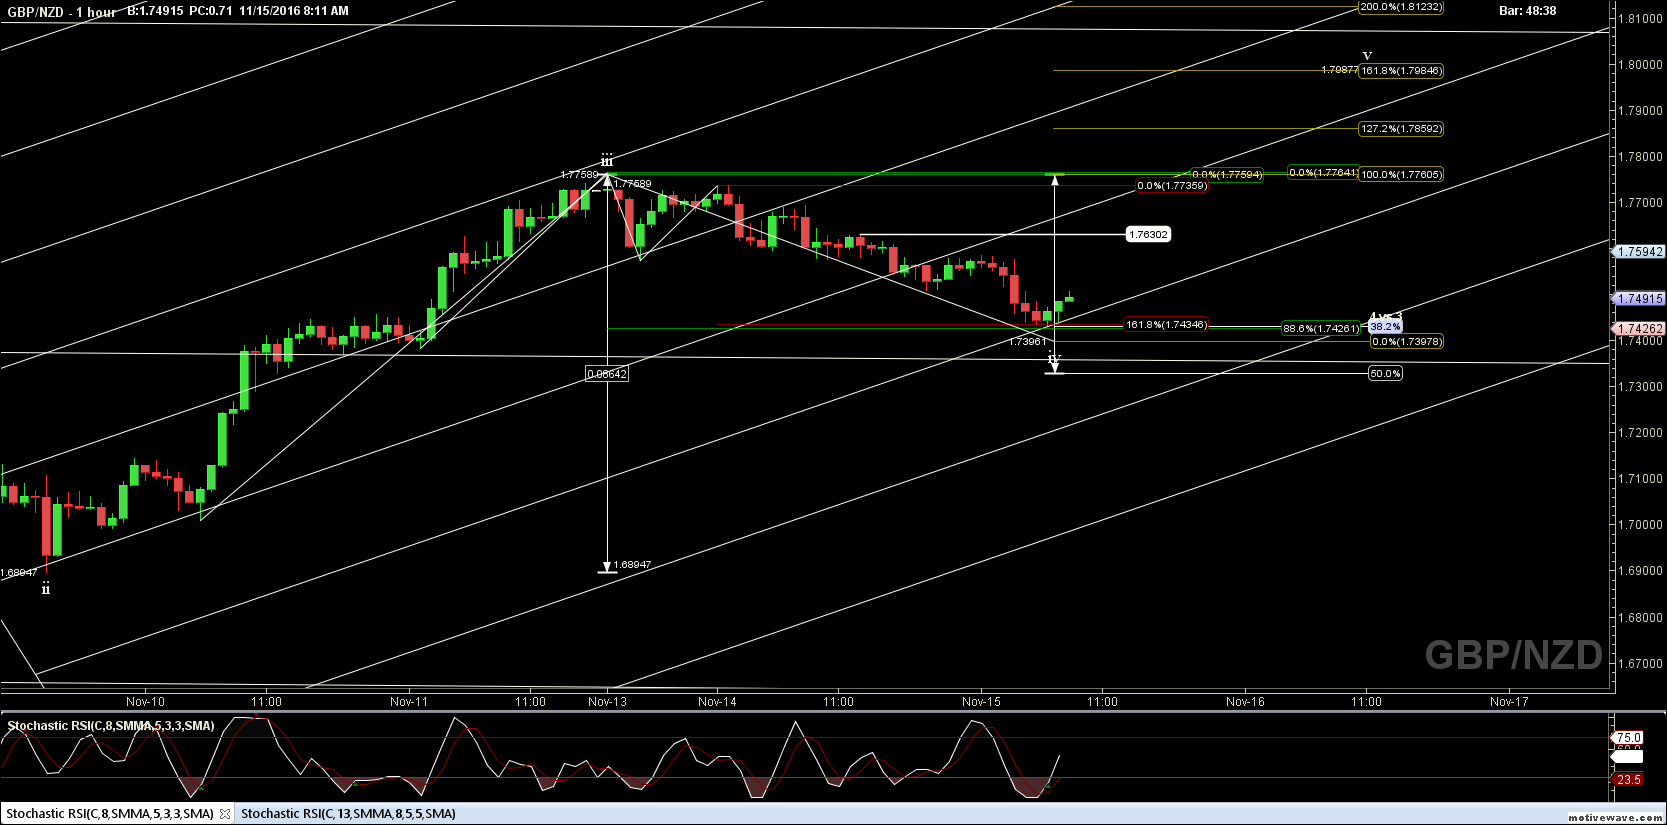Select the red 161.8%(1.74346) label
This screenshot has height=825, width=1667.
click(1166, 325)
